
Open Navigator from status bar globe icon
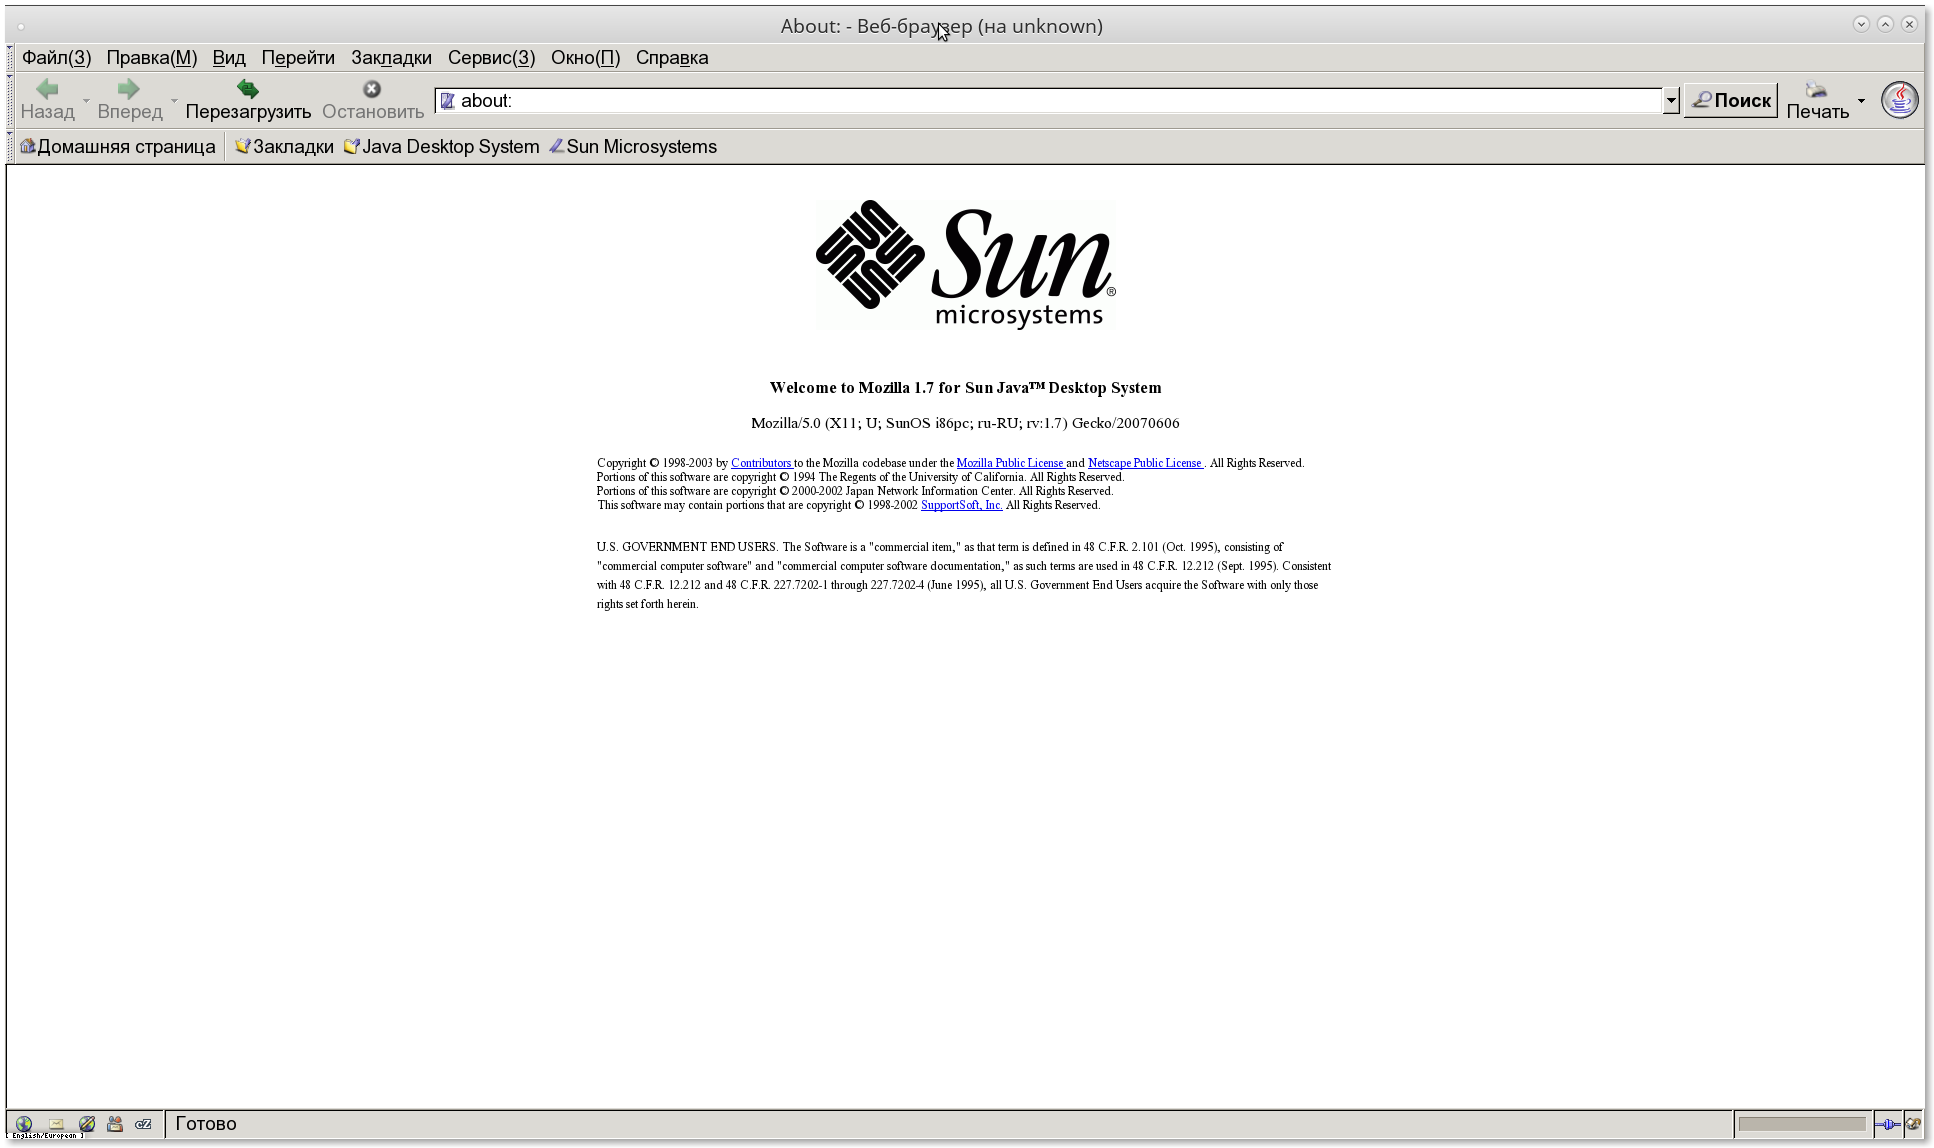(x=24, y=1123)
